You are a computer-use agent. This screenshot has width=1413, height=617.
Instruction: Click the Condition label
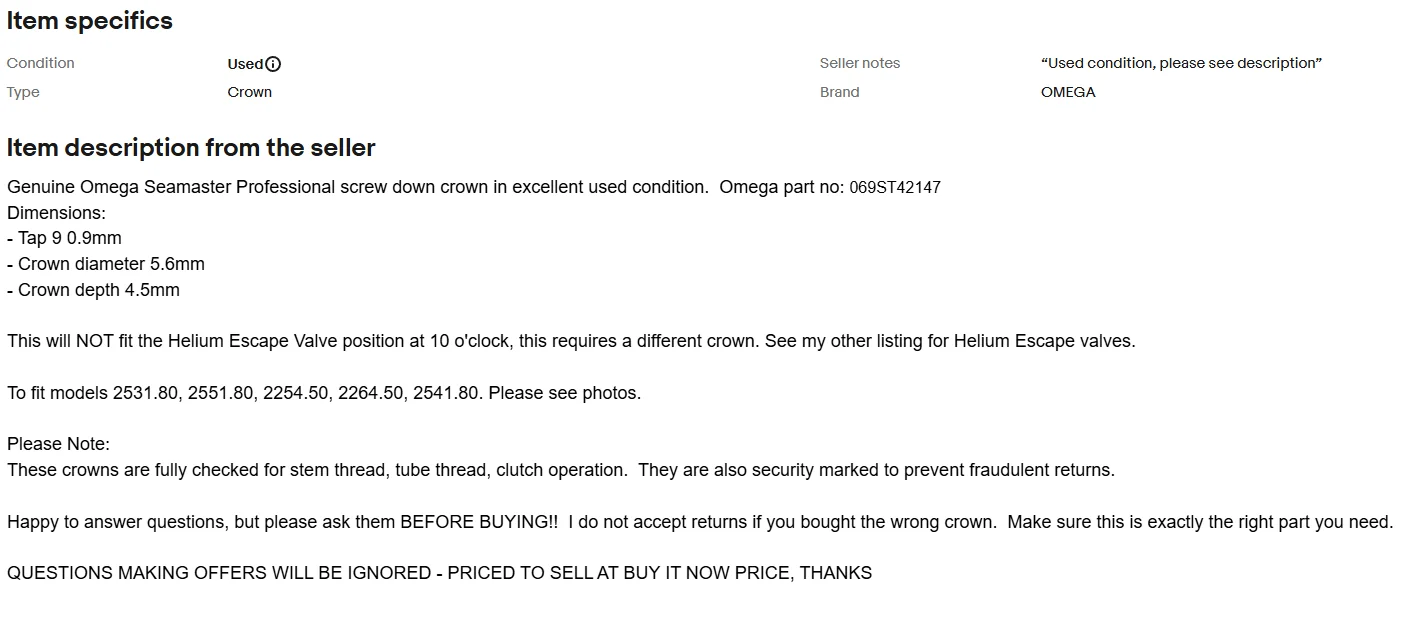coord(40,63)
